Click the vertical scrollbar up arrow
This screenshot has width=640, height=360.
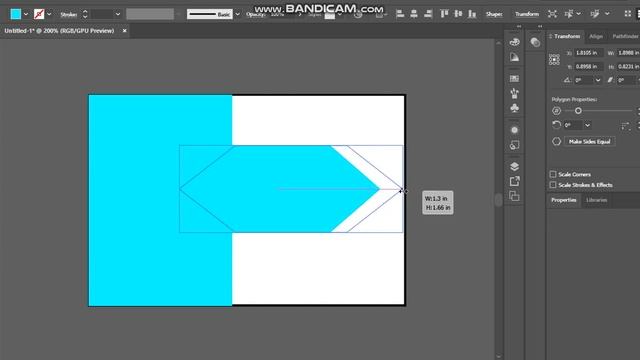tap(498, 42)
